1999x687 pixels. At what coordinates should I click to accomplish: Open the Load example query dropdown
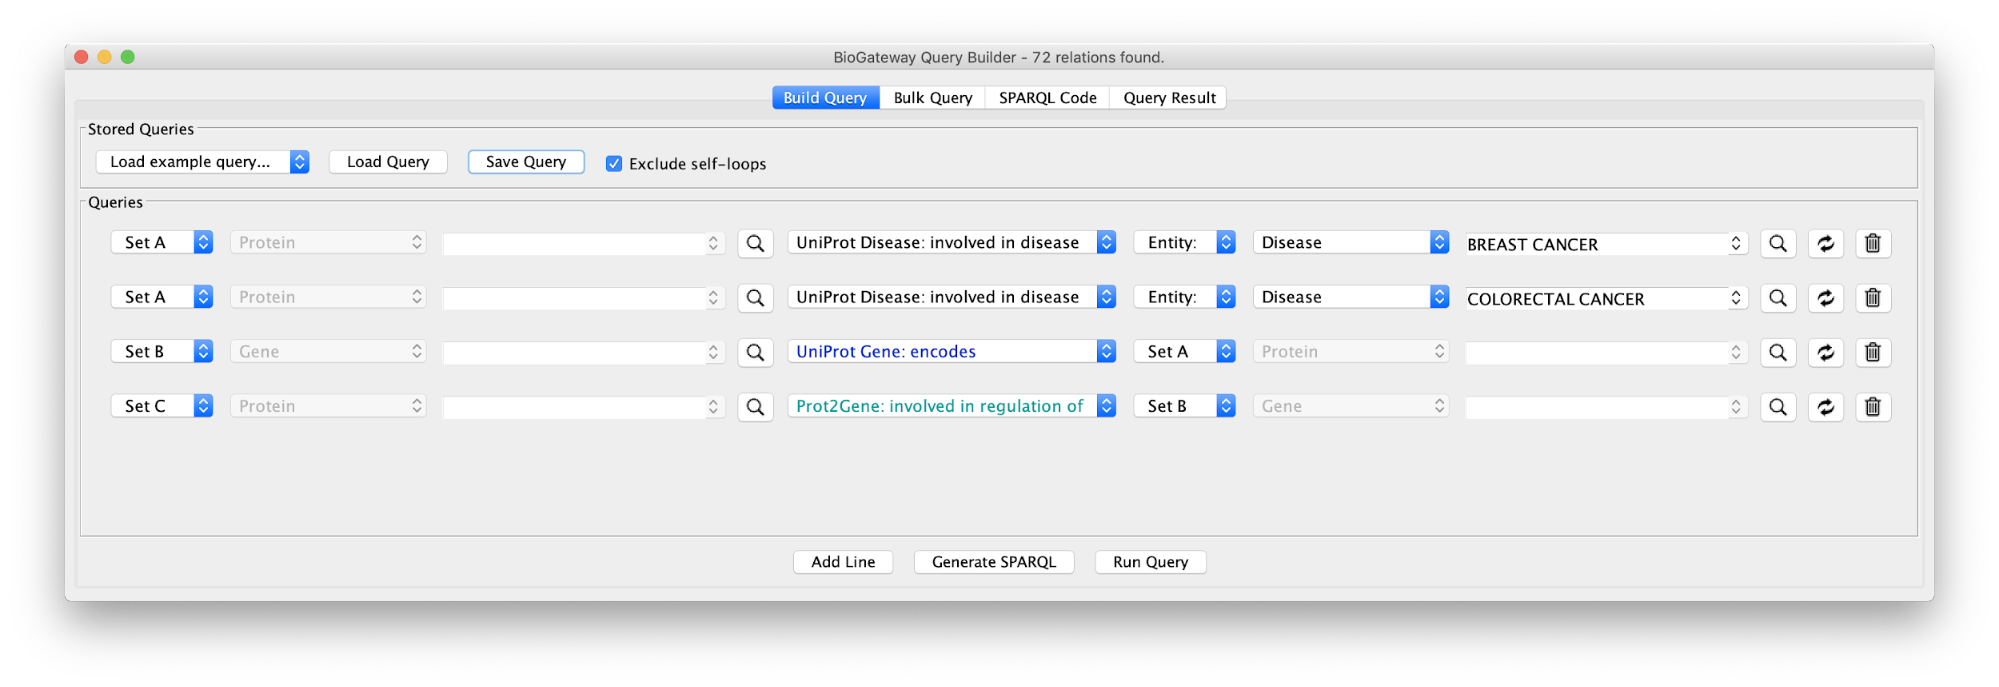[x=202, y=162]
